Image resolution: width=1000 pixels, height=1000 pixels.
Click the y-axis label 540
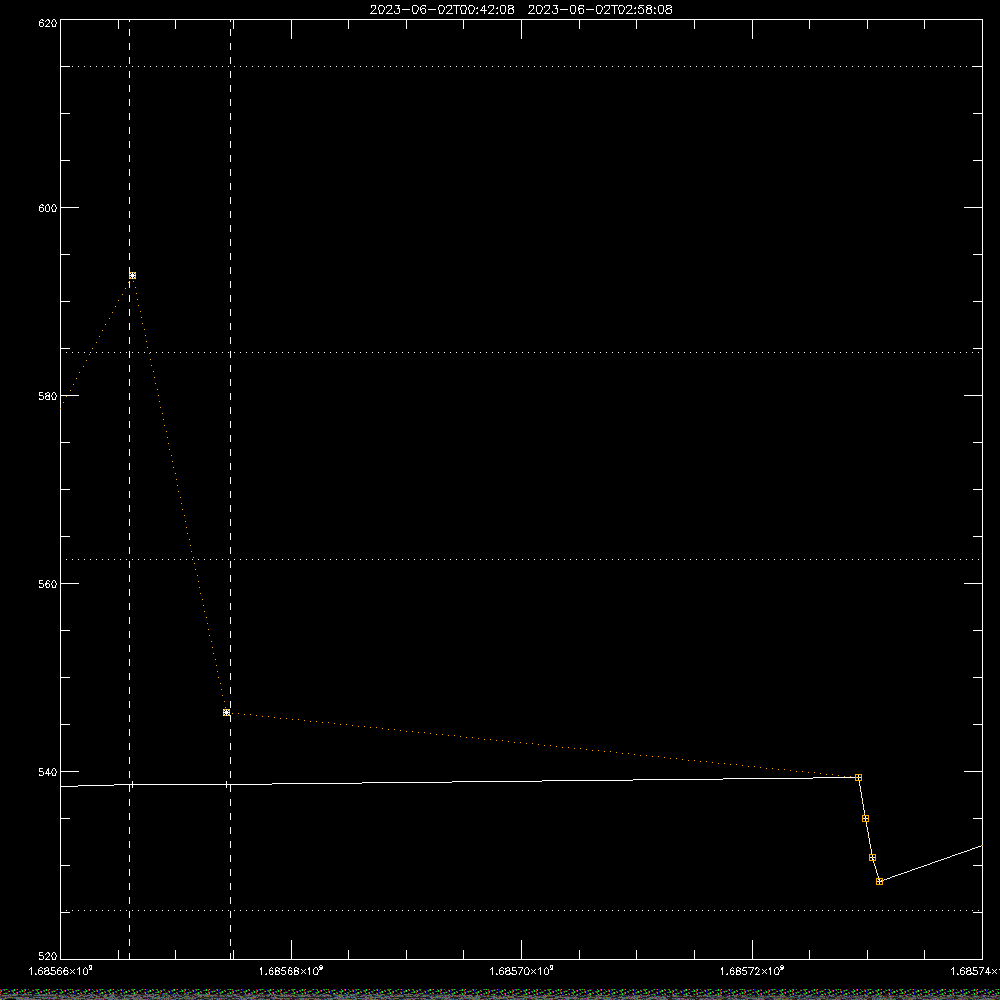48,772
